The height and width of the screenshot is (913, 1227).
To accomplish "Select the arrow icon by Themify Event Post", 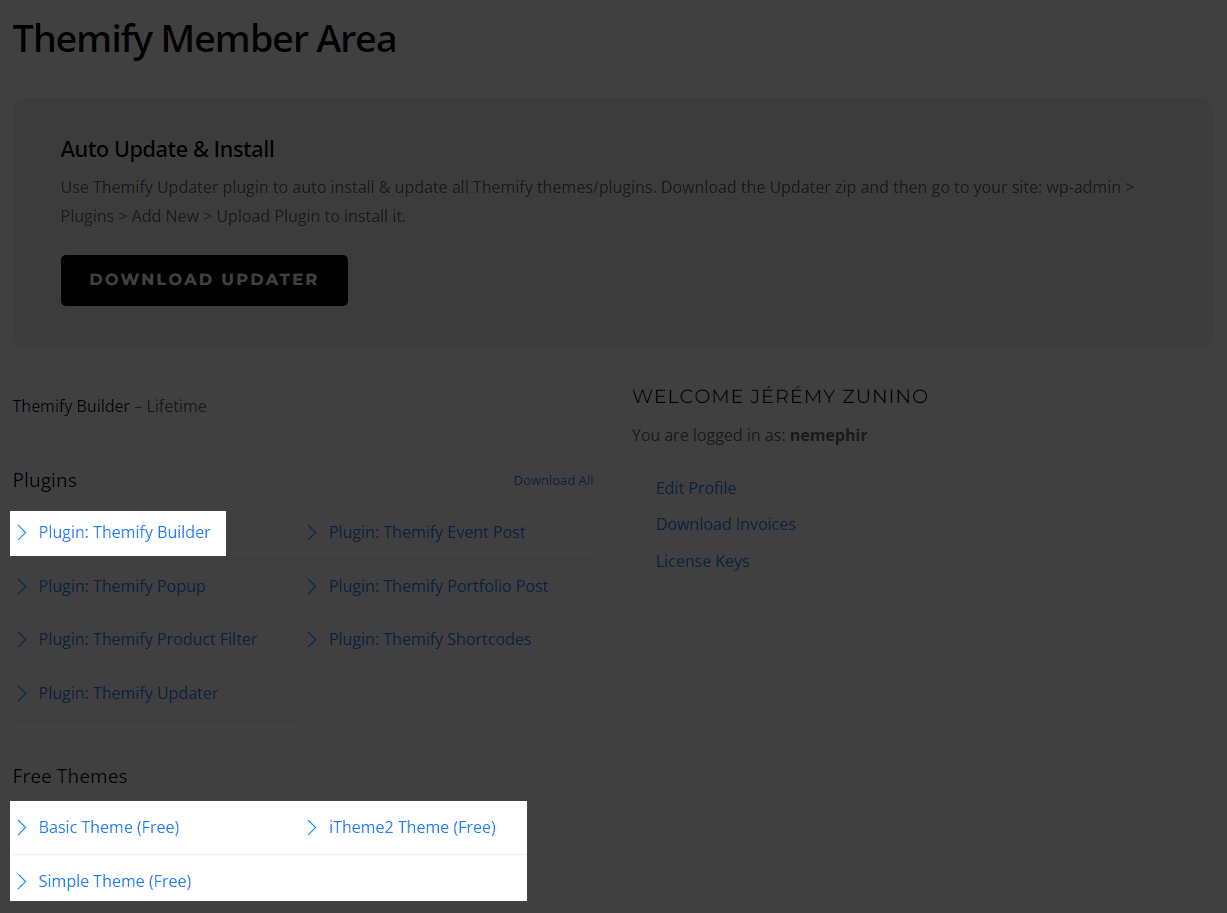I will coord(312,532).
